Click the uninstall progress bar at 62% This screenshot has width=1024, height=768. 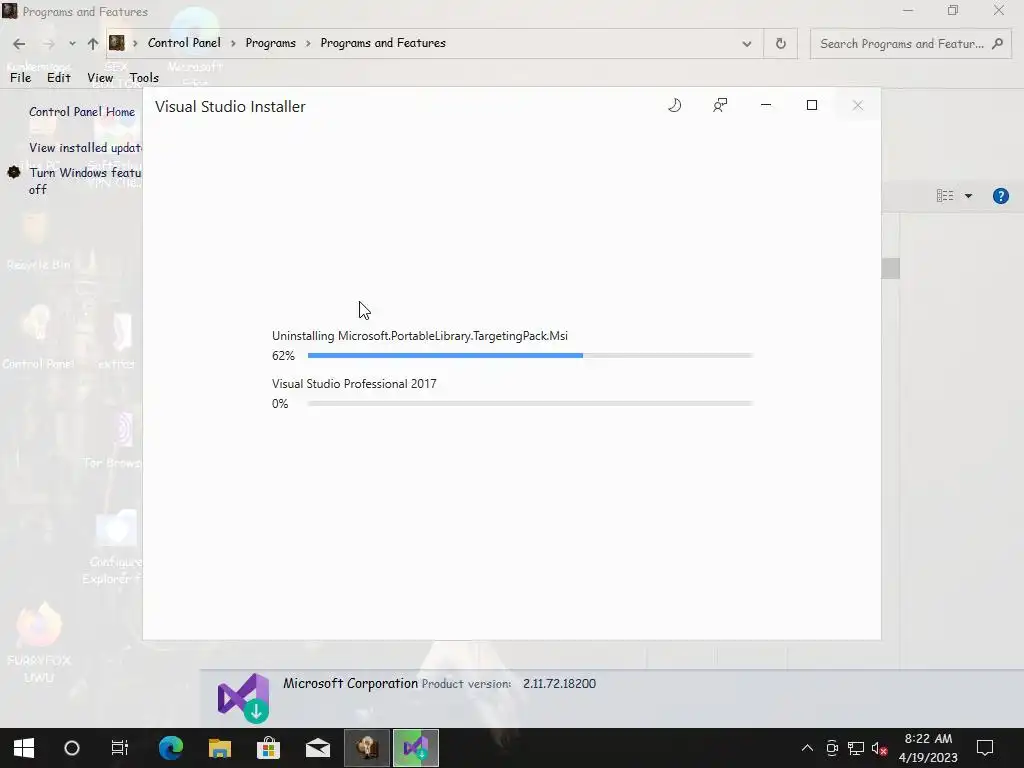coord(530,355)
